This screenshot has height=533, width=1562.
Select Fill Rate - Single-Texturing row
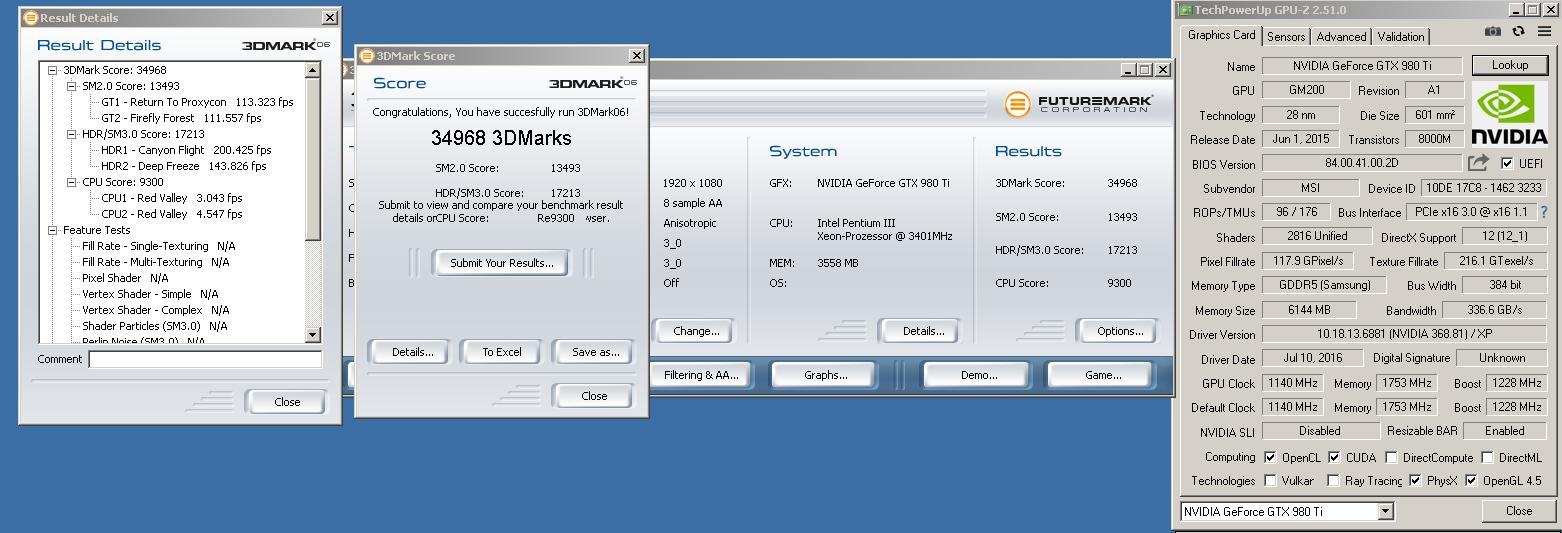158,246
